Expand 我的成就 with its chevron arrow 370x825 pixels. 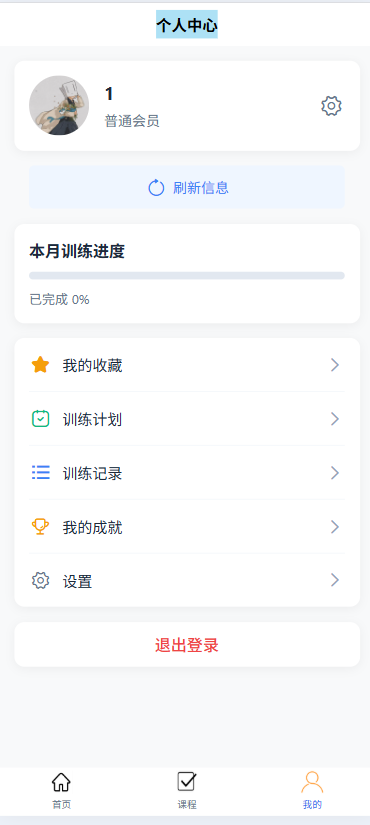click(x=335, y=527)
